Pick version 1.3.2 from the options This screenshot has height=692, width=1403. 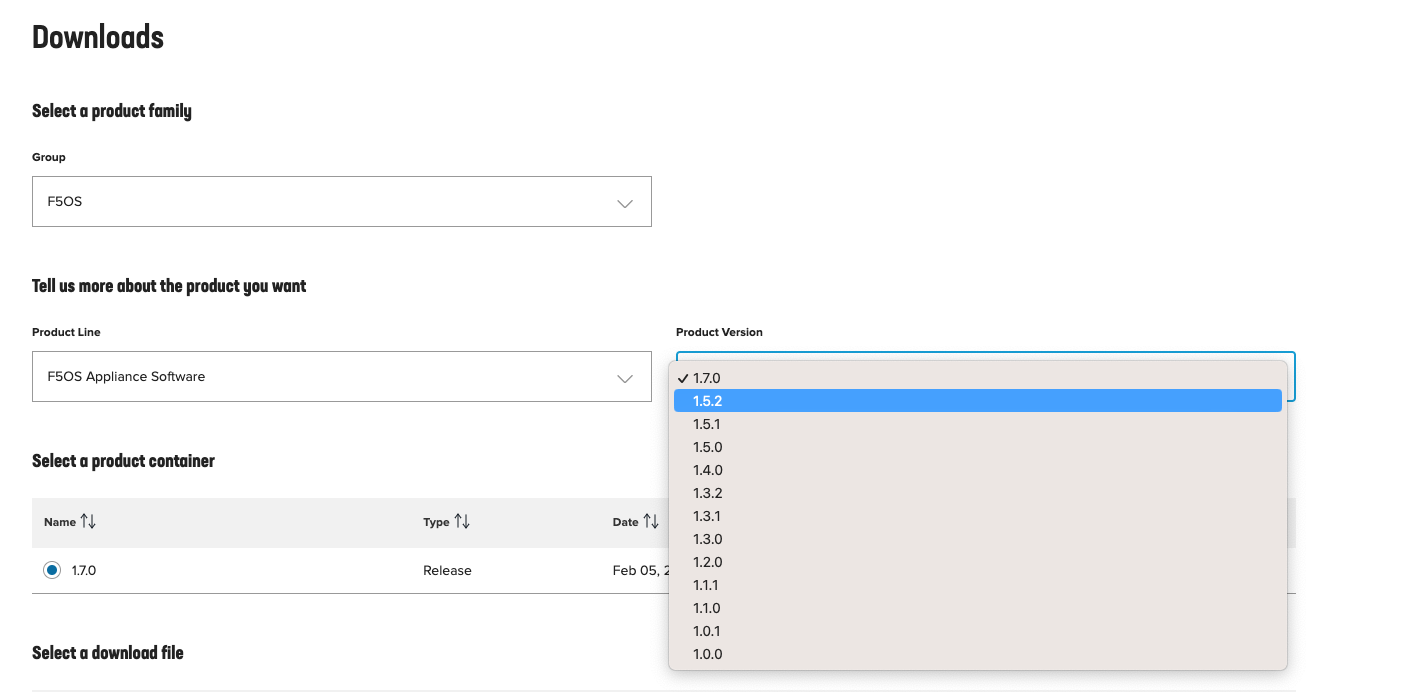point(978,493)
